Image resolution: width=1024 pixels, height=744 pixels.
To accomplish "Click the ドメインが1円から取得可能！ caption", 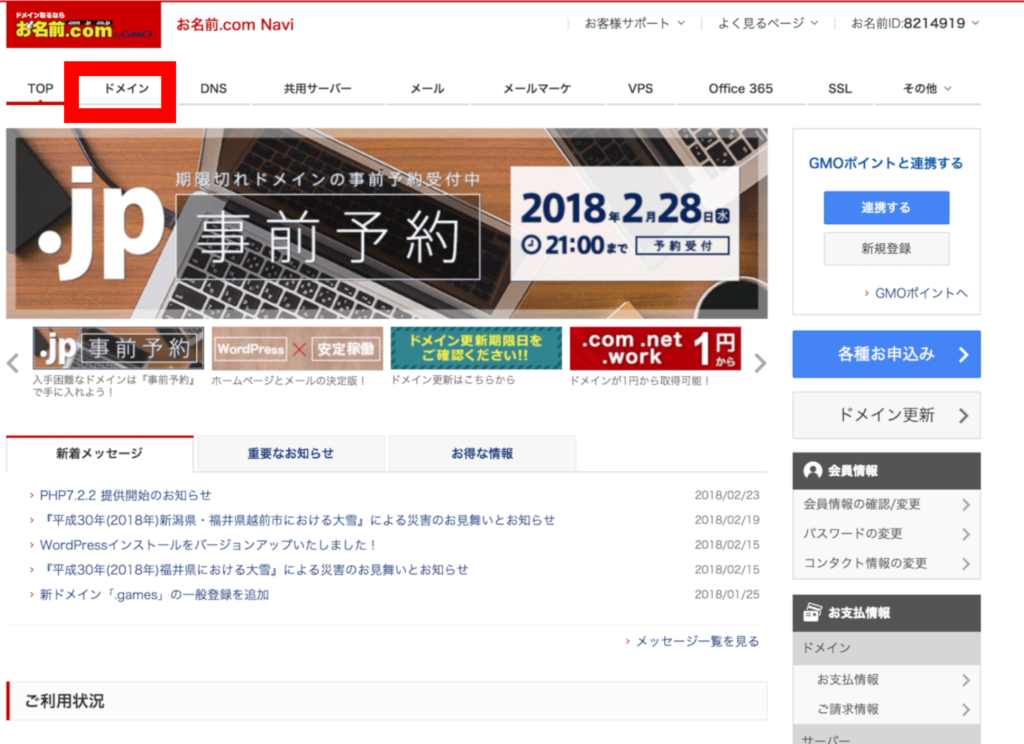I will [x=640, y=380].
